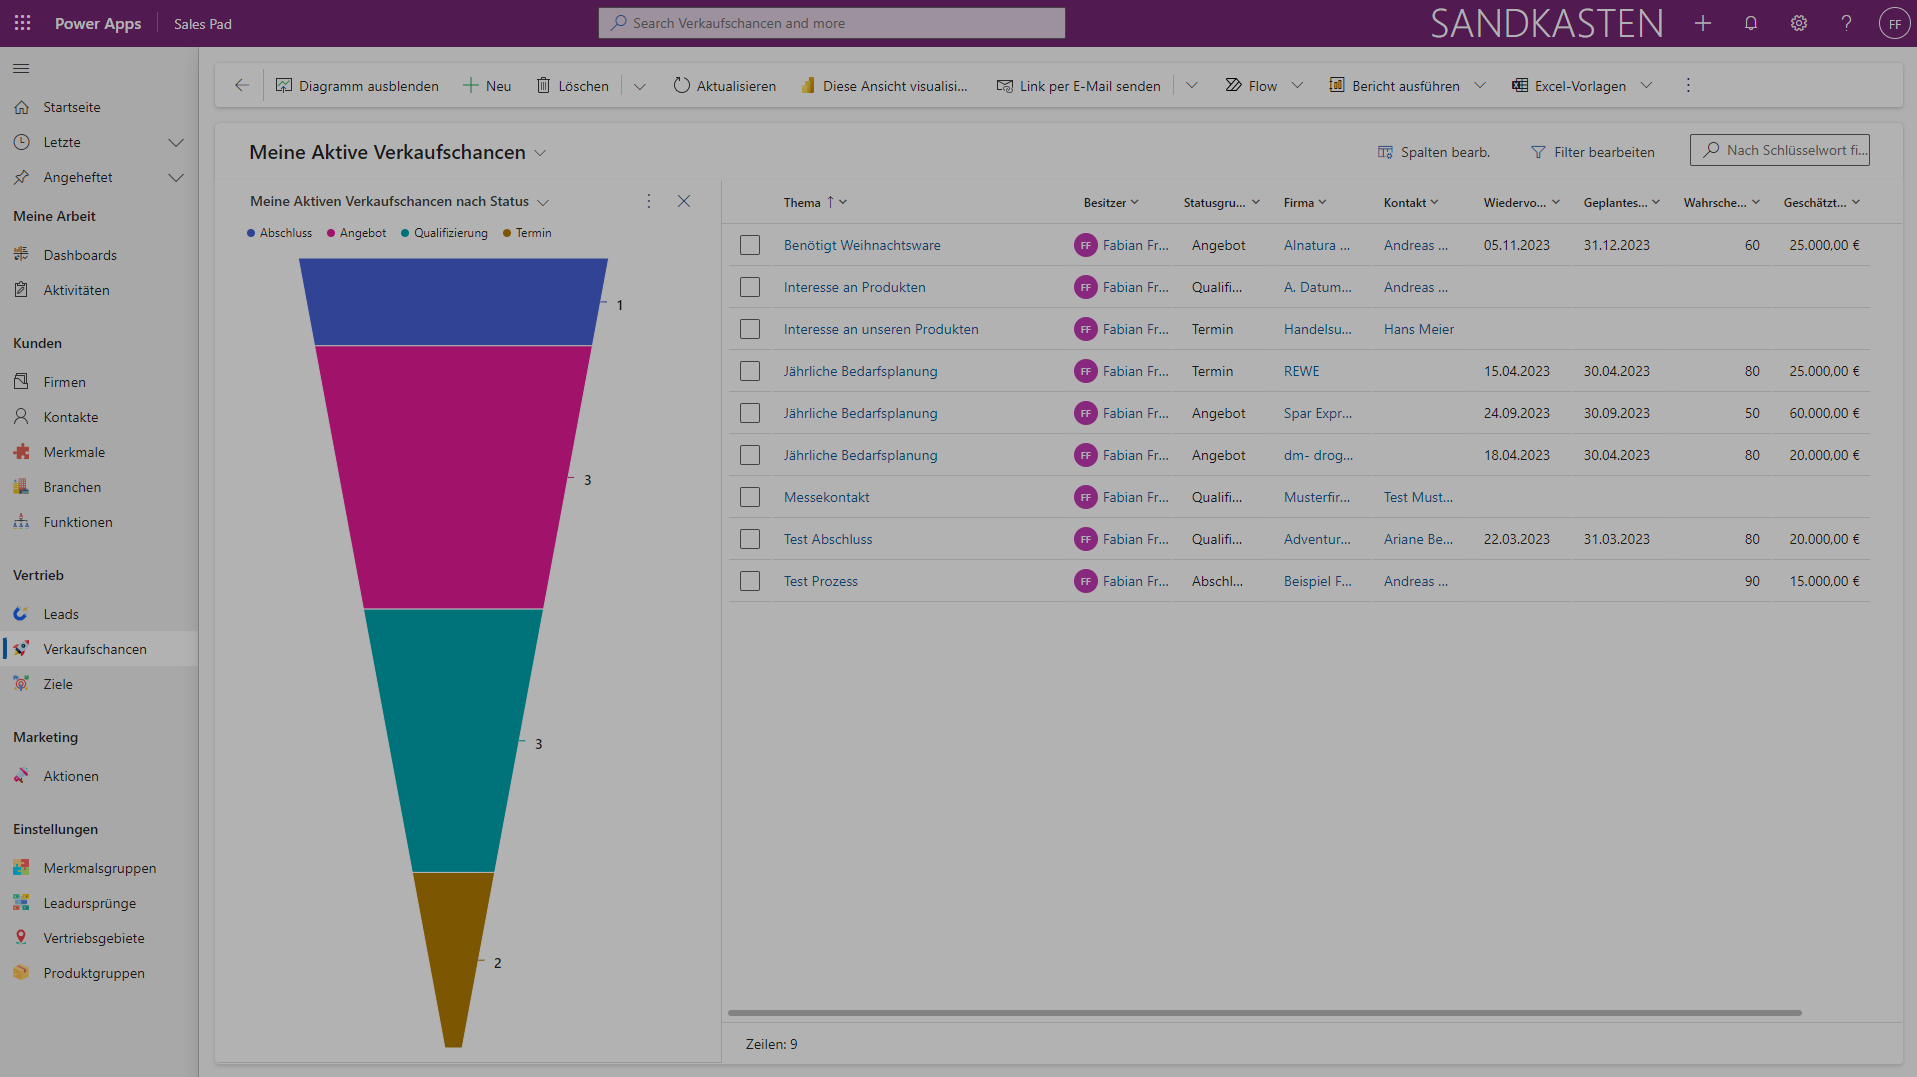Open help question mark

click(x=1847, y=23)
